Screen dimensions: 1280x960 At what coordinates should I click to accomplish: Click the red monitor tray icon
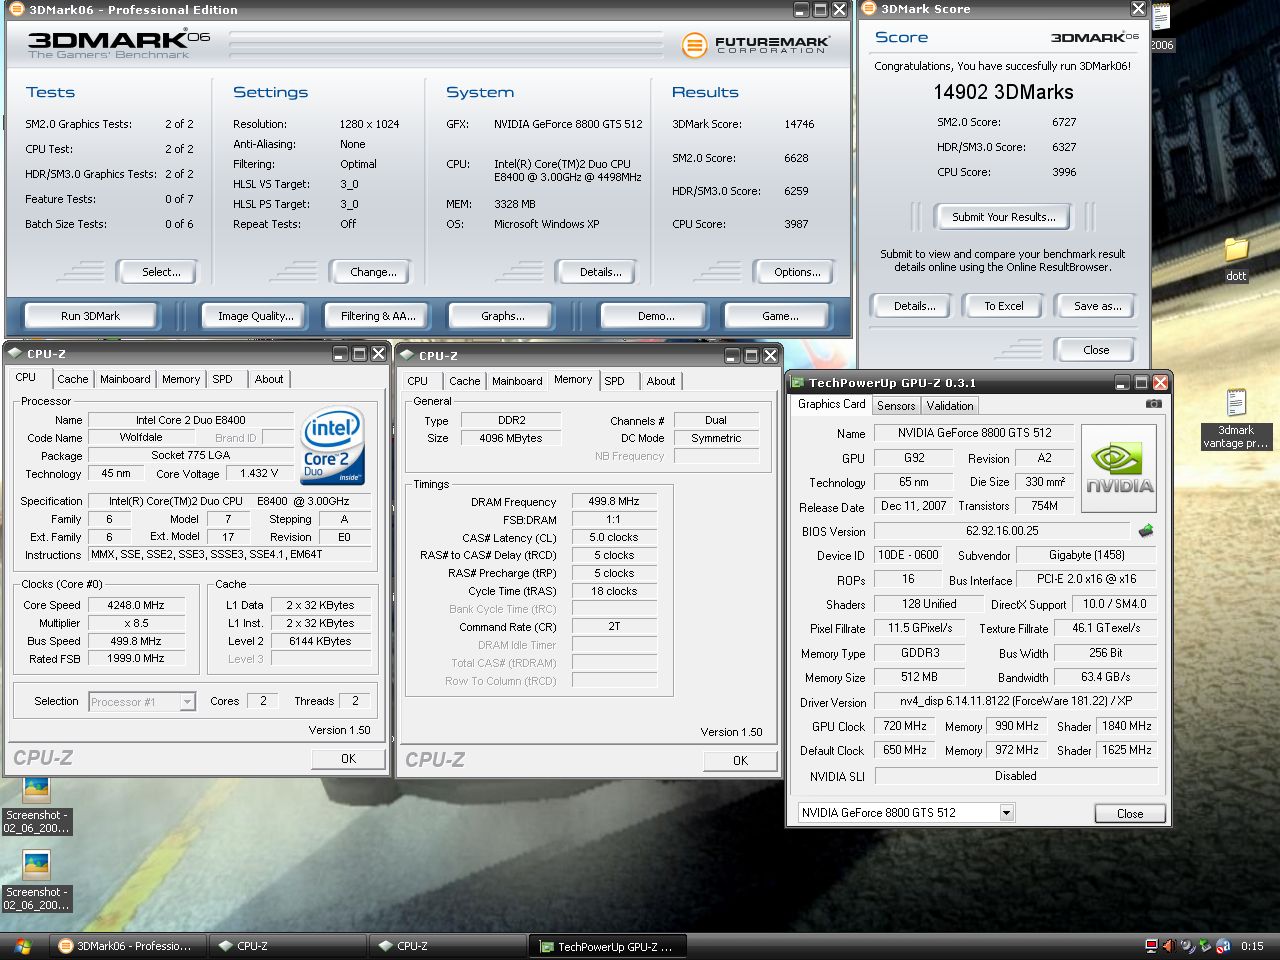(1151, 946)
